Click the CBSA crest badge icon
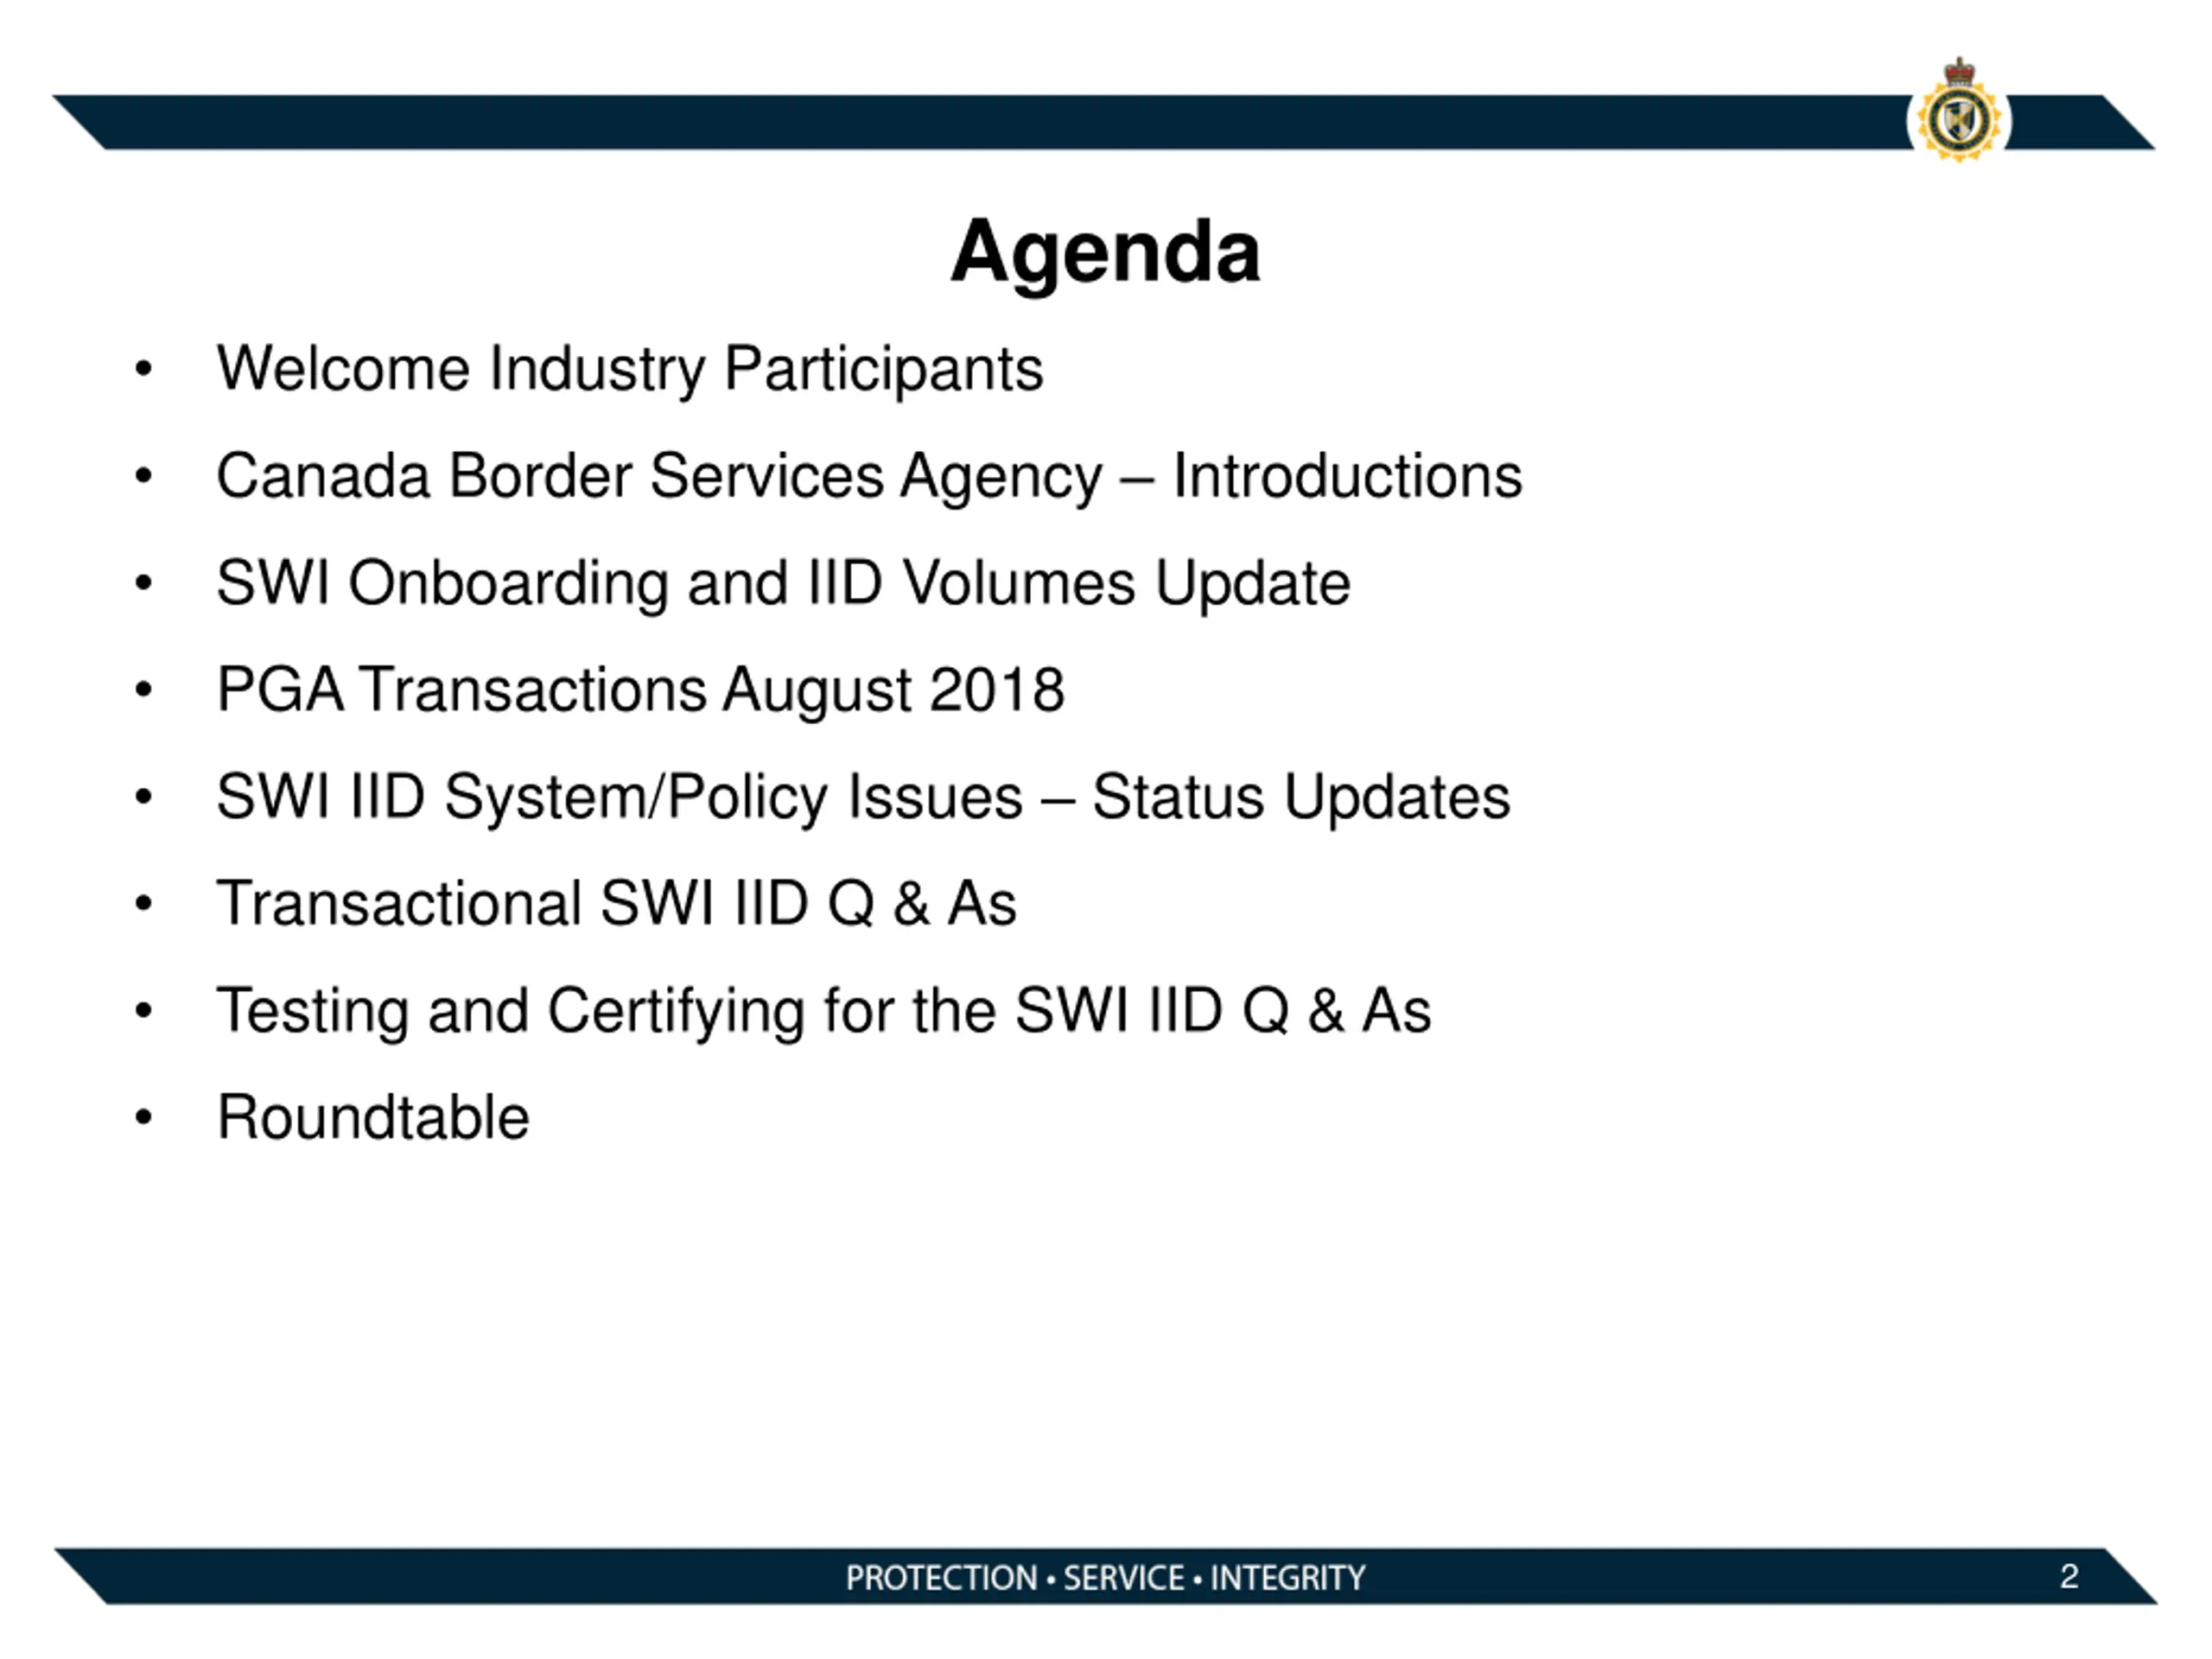The height and width of the screenshot is (1659, 2212). coord(1959,111)
